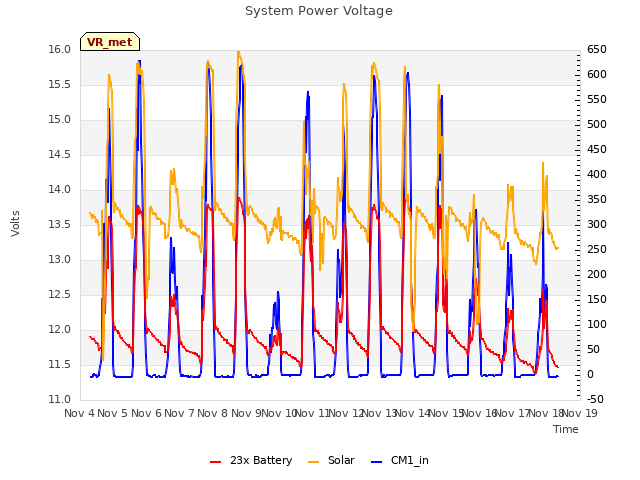This screenshot has height=480, width=640.
Task: Click the 16.0 left axis value
Action: [x=60, y=49]
